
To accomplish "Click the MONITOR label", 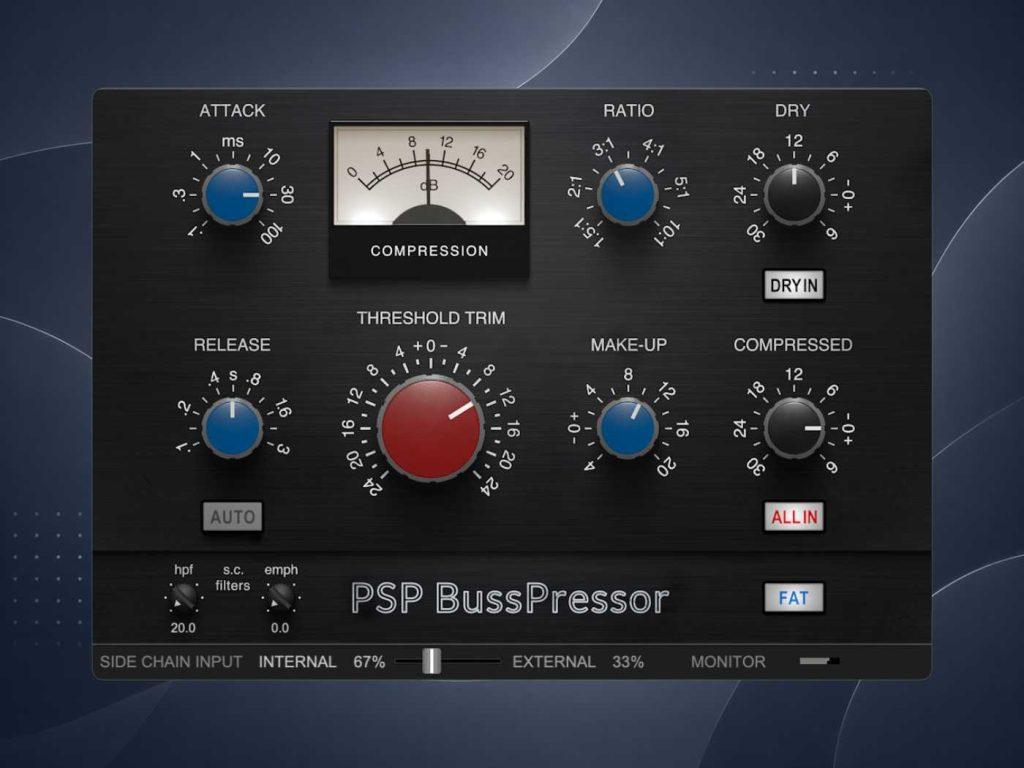I will [x=728, y=662].
